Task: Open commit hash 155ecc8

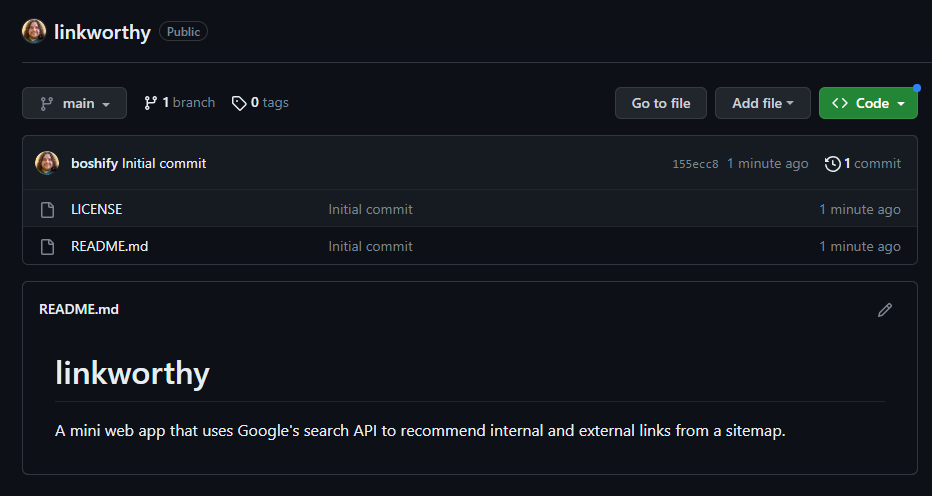Action: point(695,164)
